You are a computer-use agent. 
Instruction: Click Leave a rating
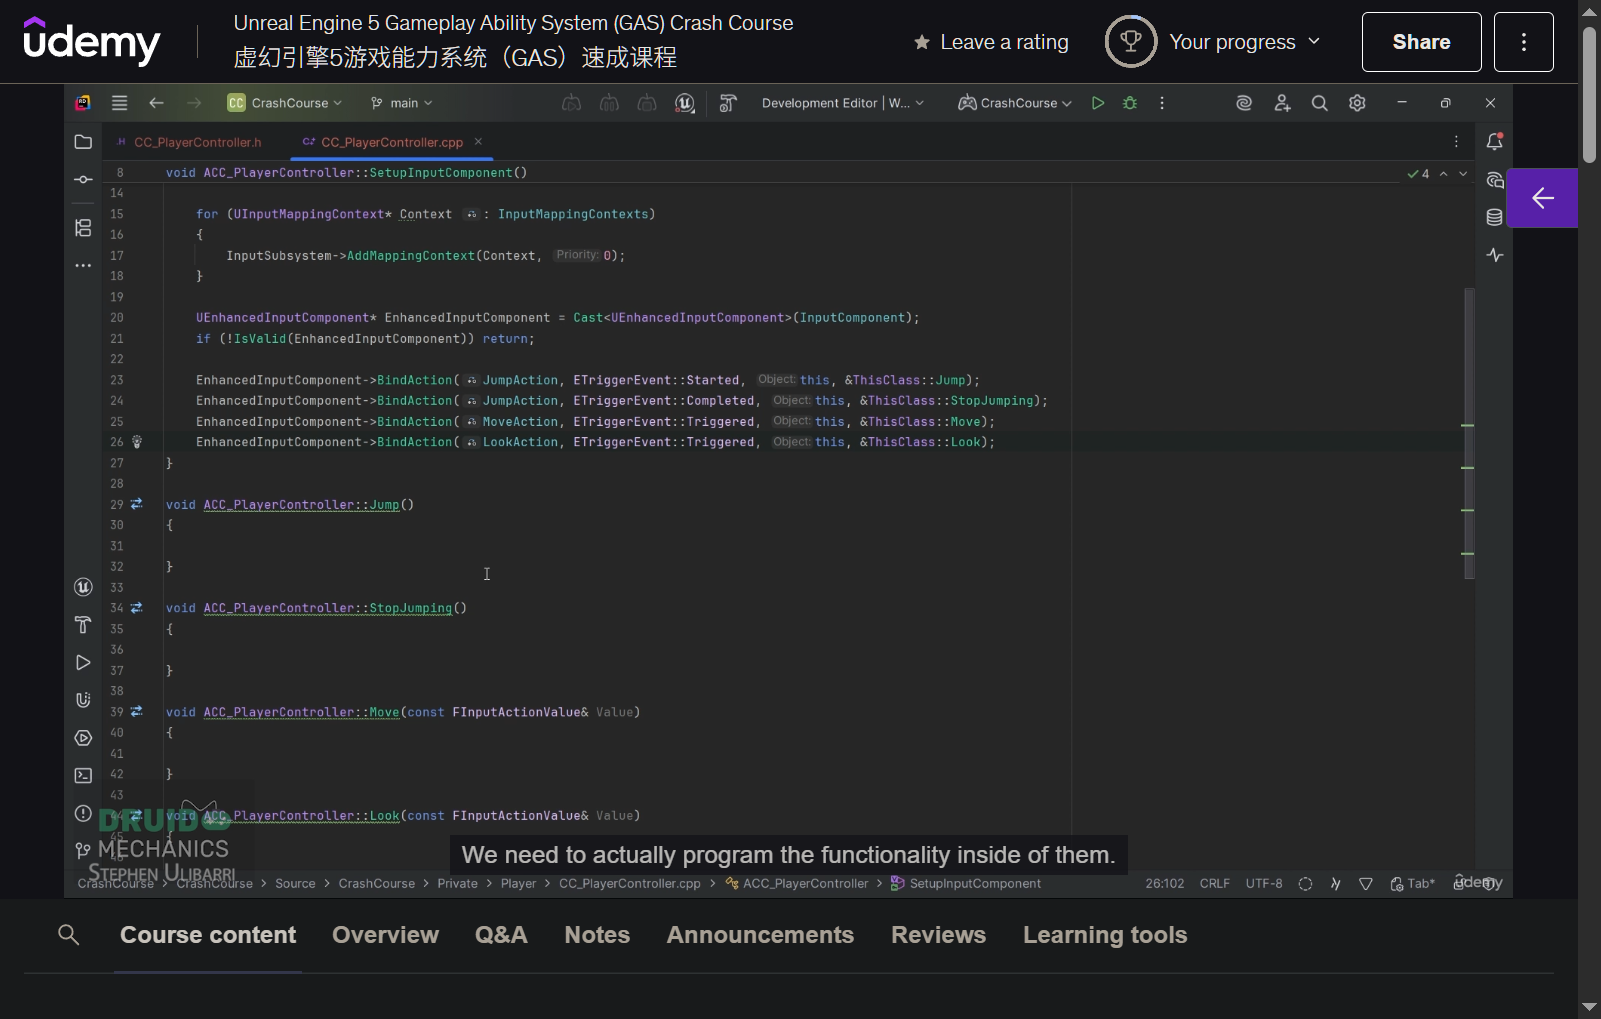[x=991, y=42]
